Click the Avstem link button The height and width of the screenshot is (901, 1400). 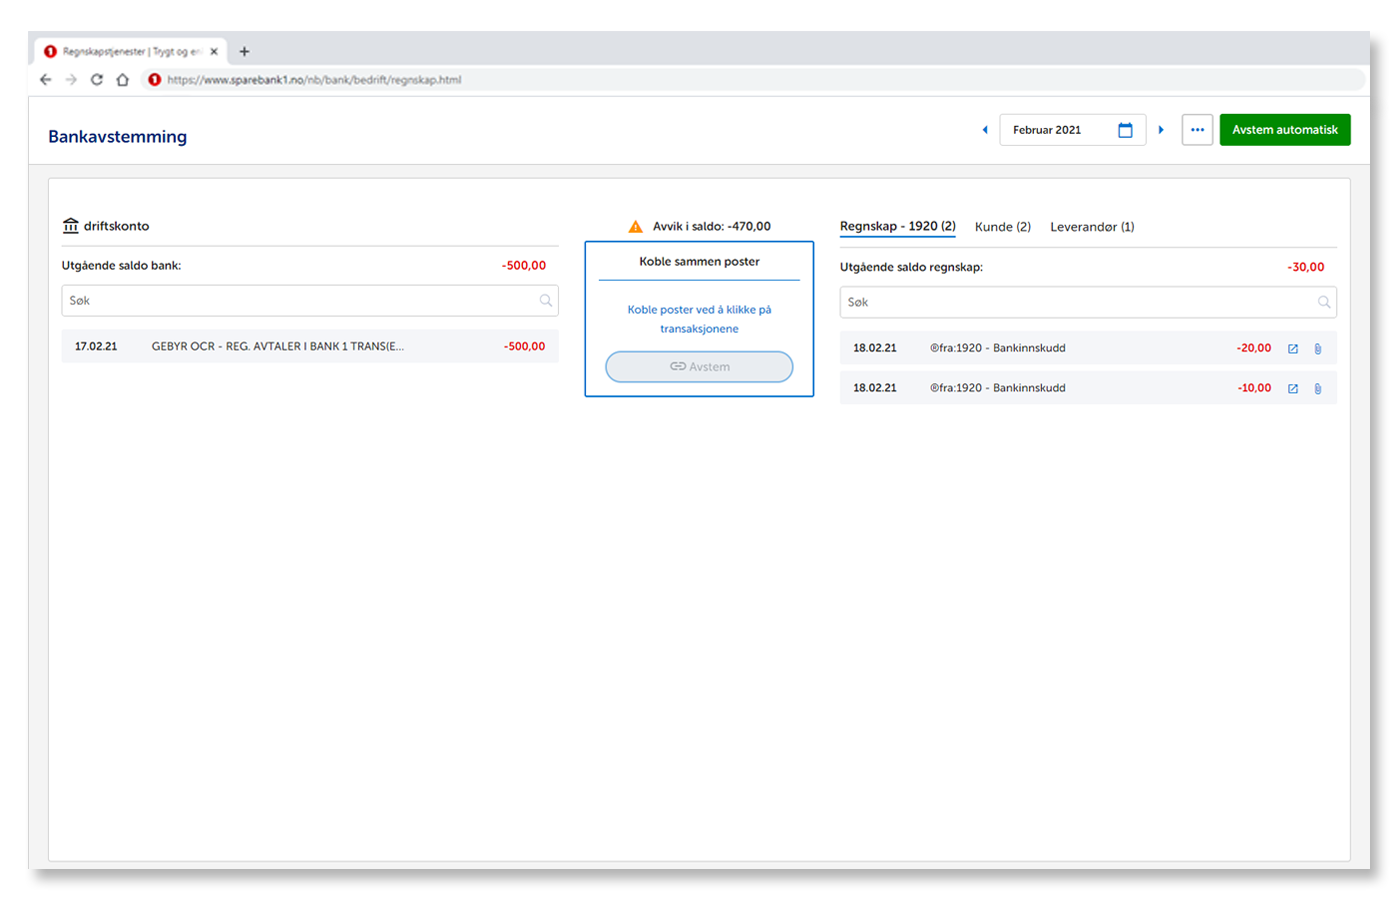pos(699,367)
